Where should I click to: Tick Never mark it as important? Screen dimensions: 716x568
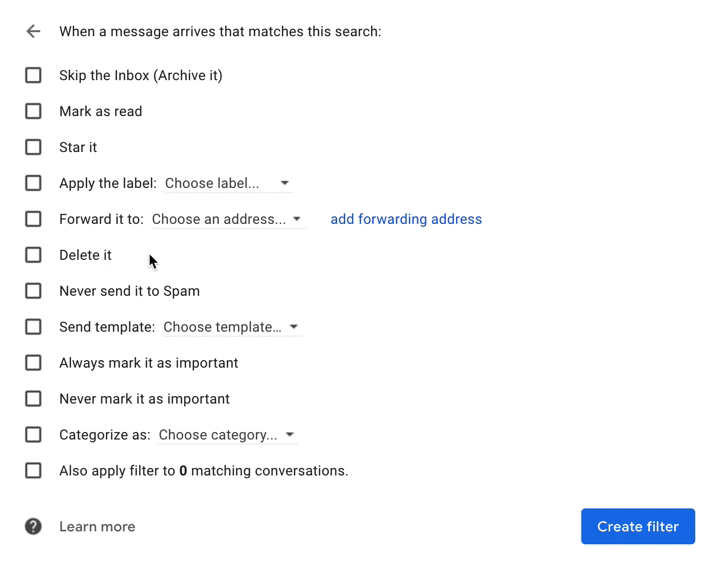33,399
